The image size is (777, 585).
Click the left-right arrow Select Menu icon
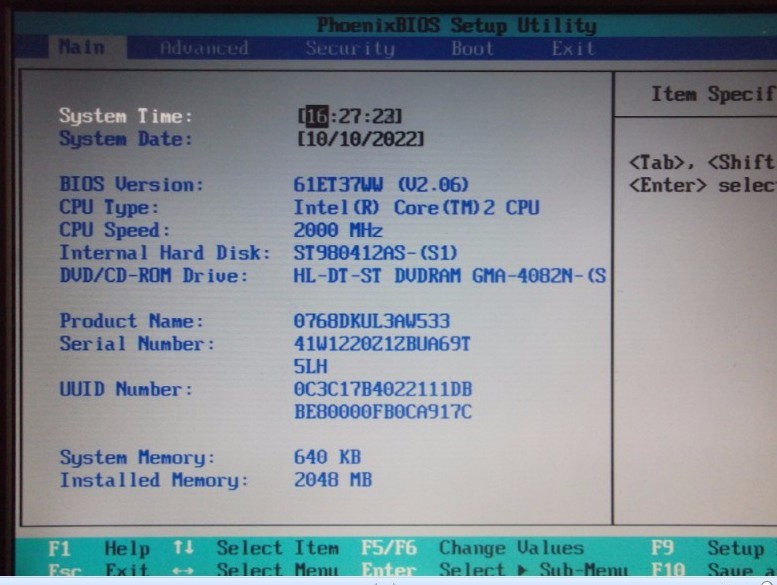coord(182,571)
